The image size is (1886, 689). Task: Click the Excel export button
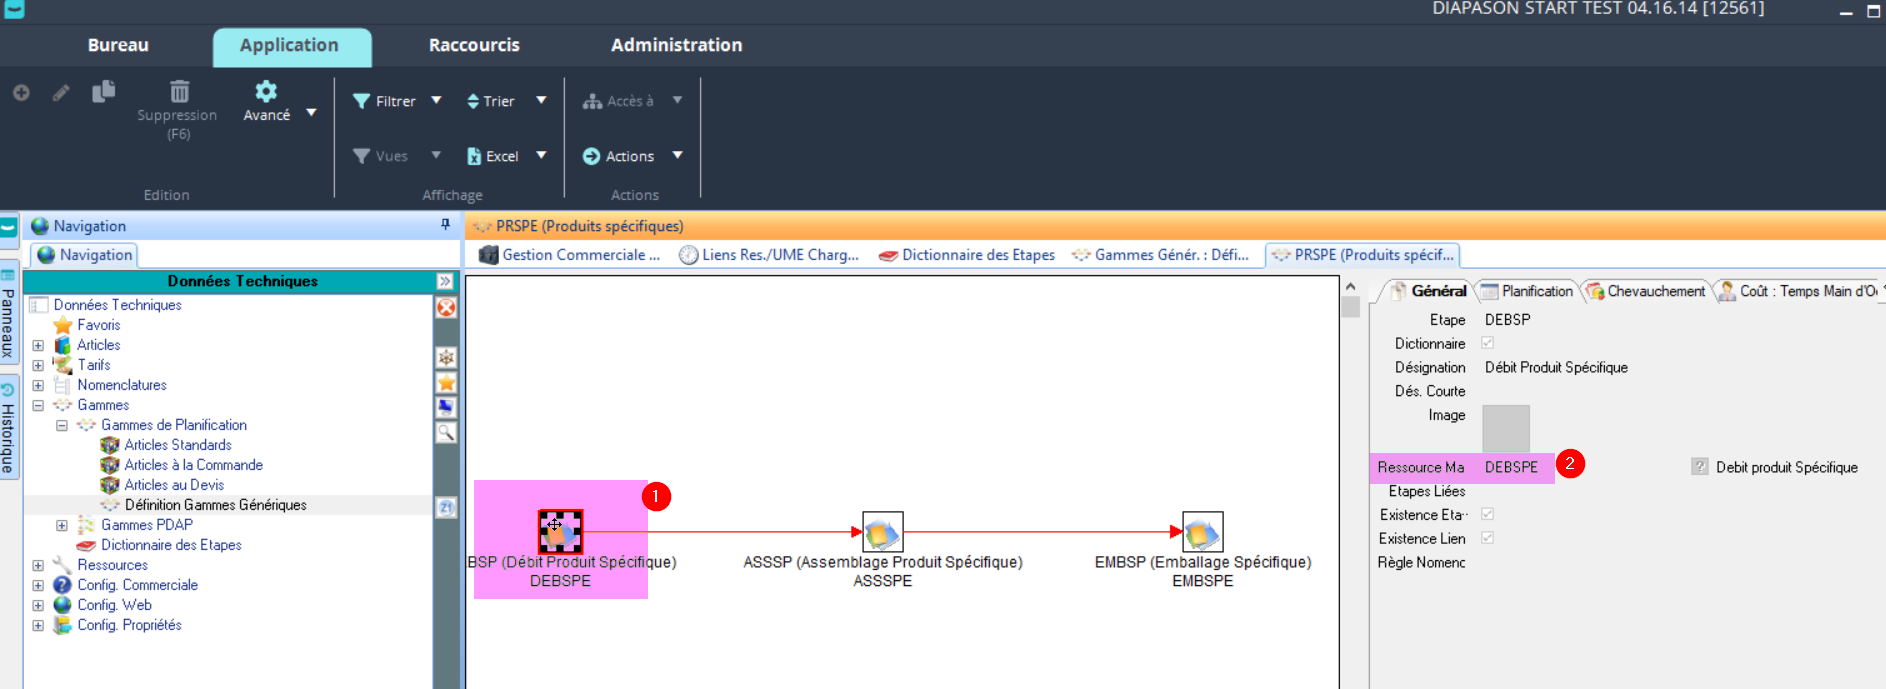(x=493, y=156)
